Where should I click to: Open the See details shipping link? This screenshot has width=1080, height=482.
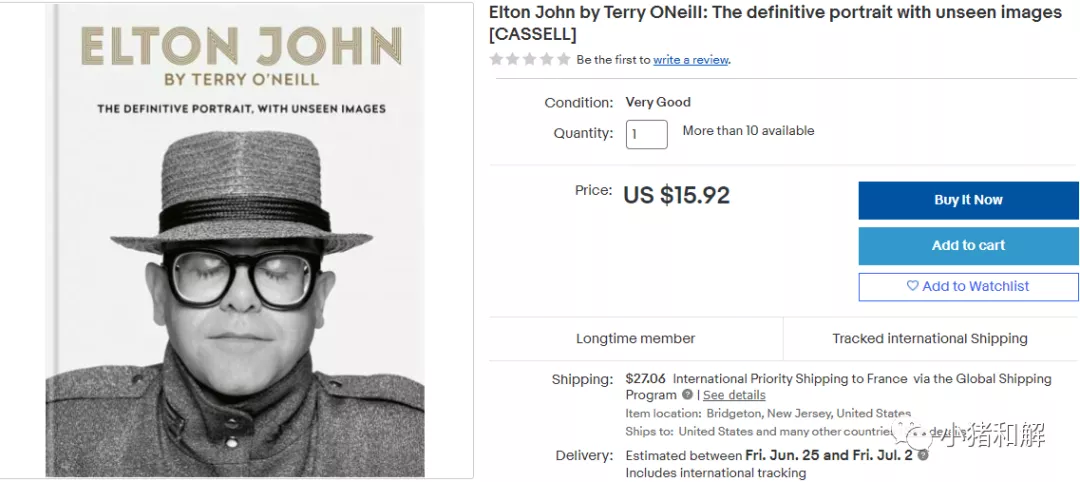(734, 395)
